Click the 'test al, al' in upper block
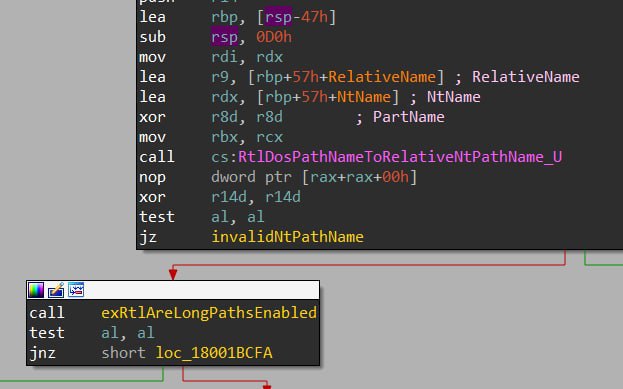The image size is (623, 389). (x=201, y=217)
